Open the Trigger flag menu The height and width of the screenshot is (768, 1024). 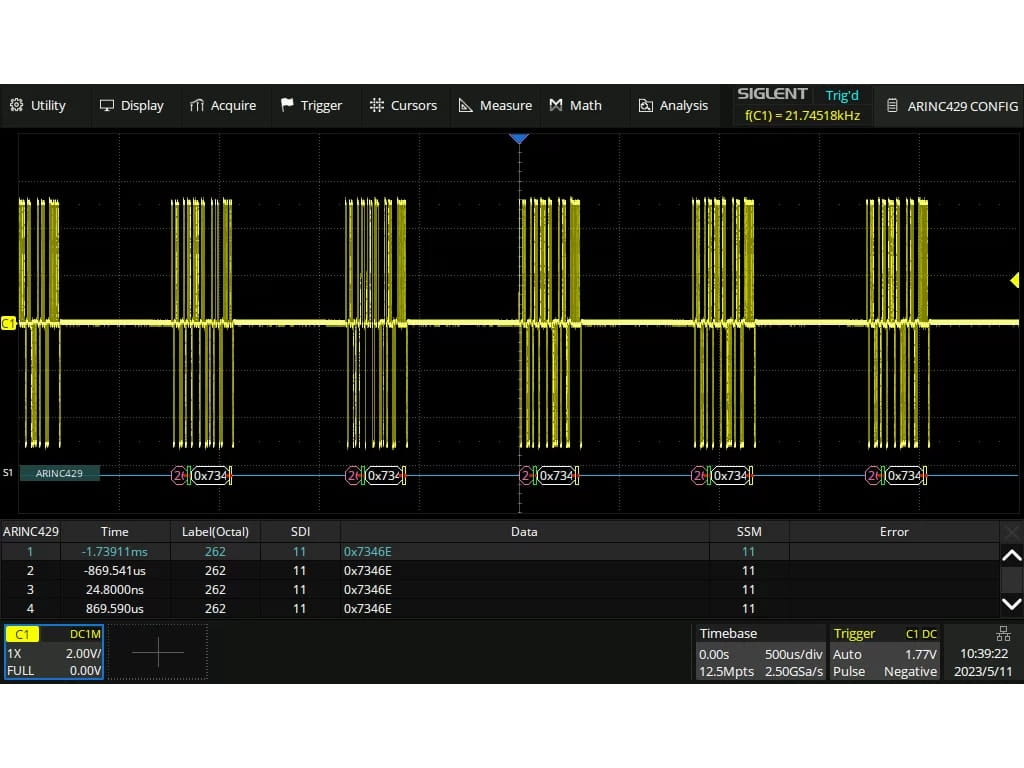311,105
